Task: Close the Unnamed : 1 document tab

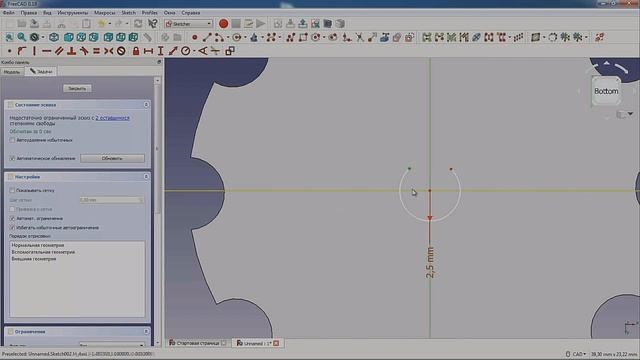Action: pos(276,343)
